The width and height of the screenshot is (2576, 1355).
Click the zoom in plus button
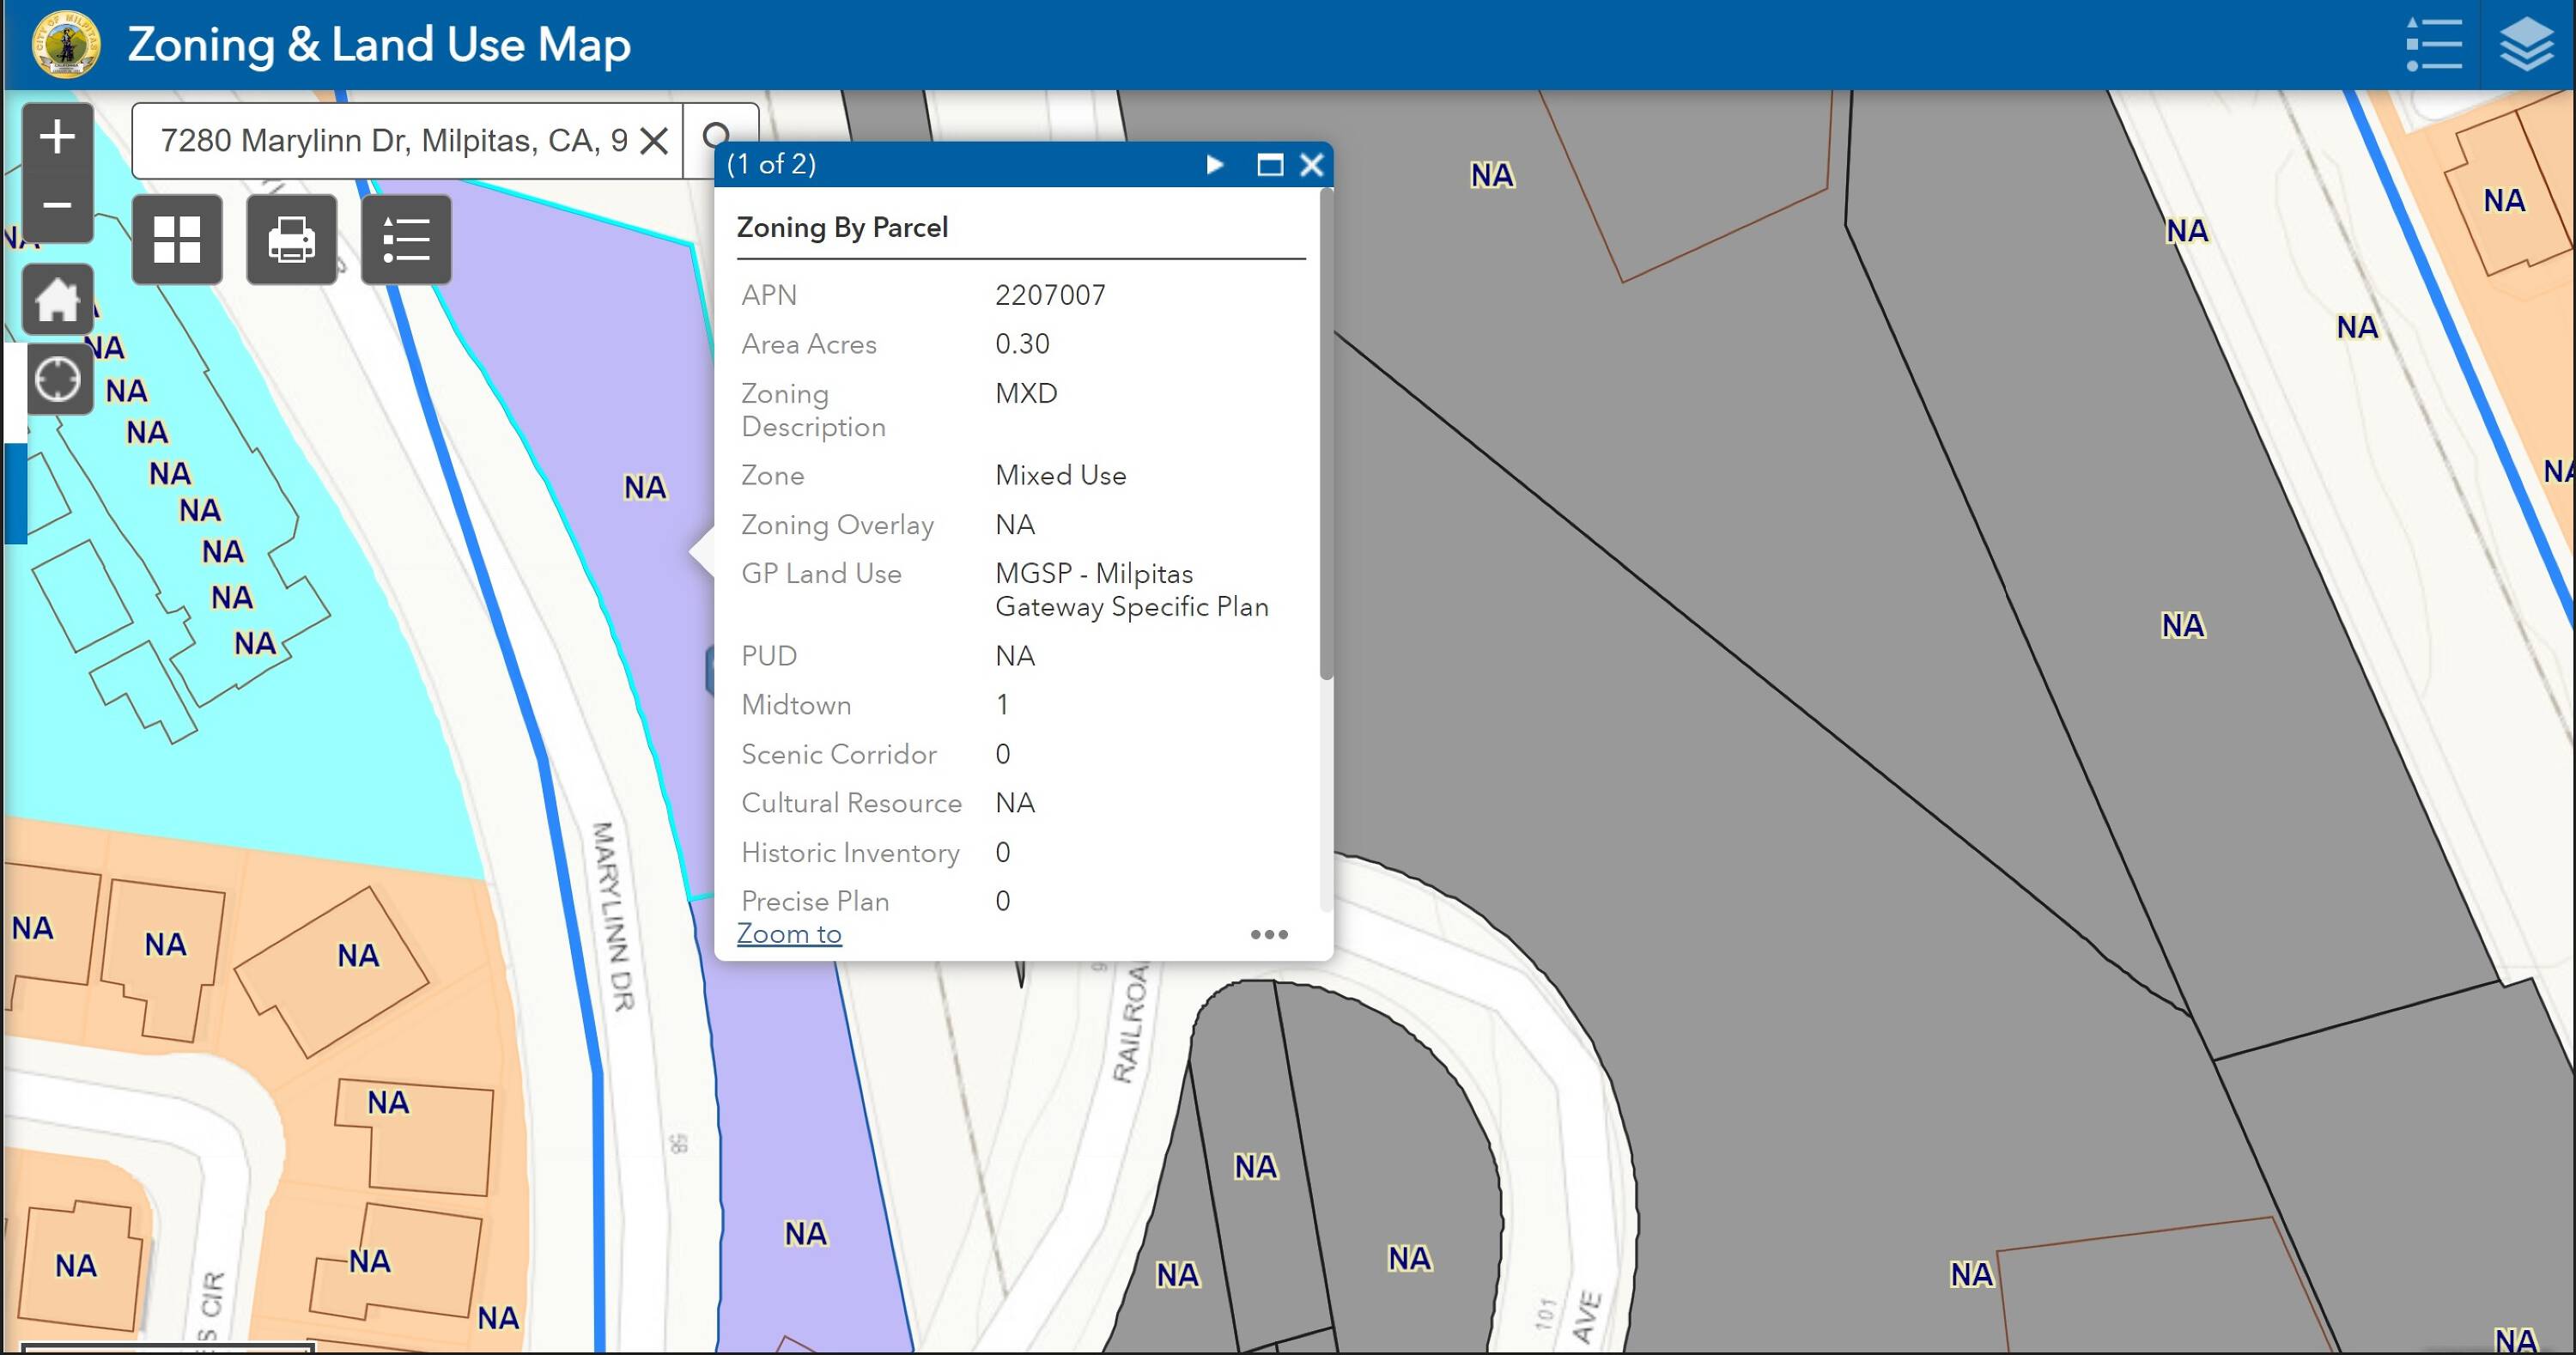(x=57, y=136)
